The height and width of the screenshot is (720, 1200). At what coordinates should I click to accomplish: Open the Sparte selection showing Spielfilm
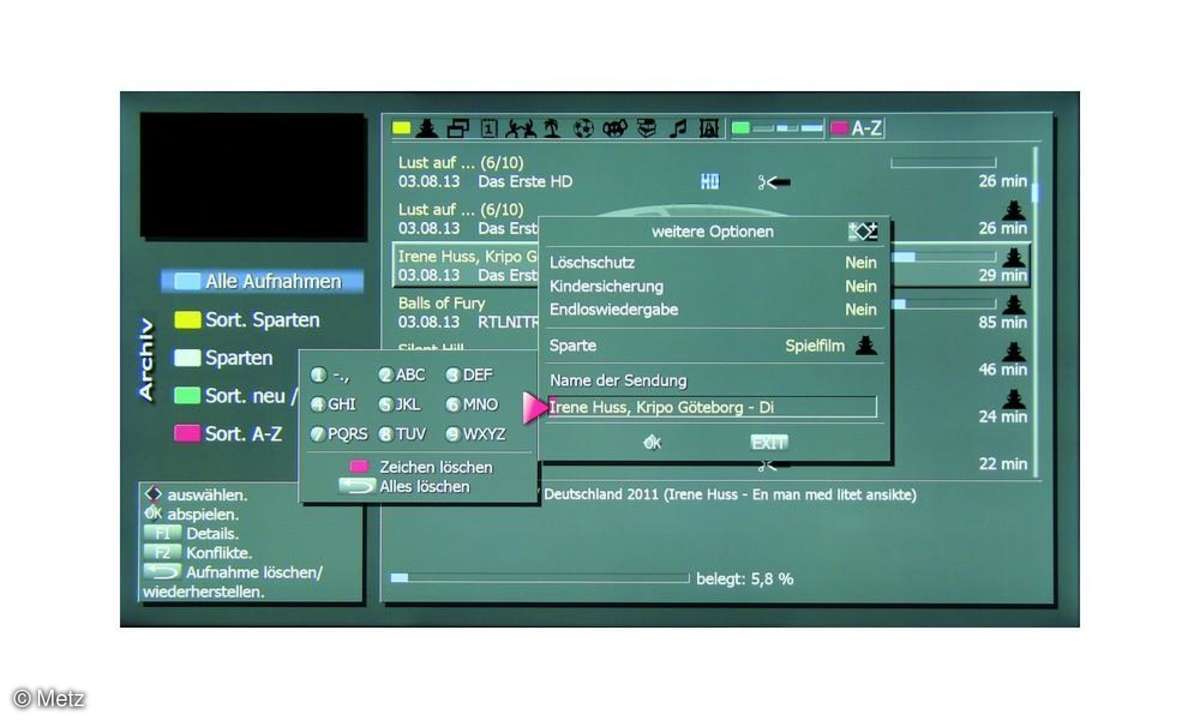tap(713, 346)
